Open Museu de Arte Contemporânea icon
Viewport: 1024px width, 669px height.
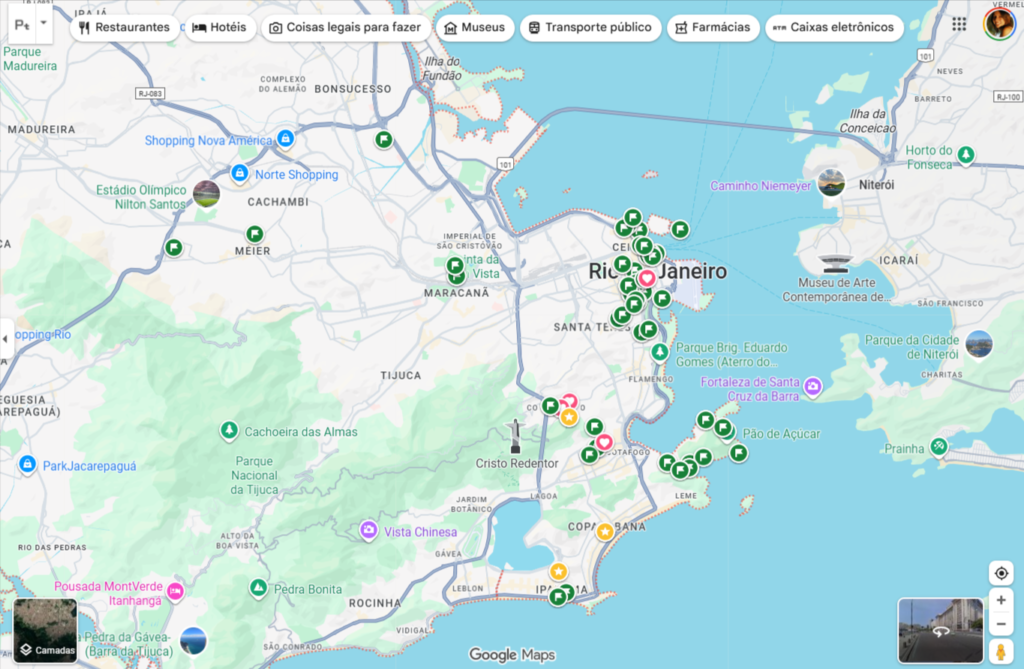835,263
